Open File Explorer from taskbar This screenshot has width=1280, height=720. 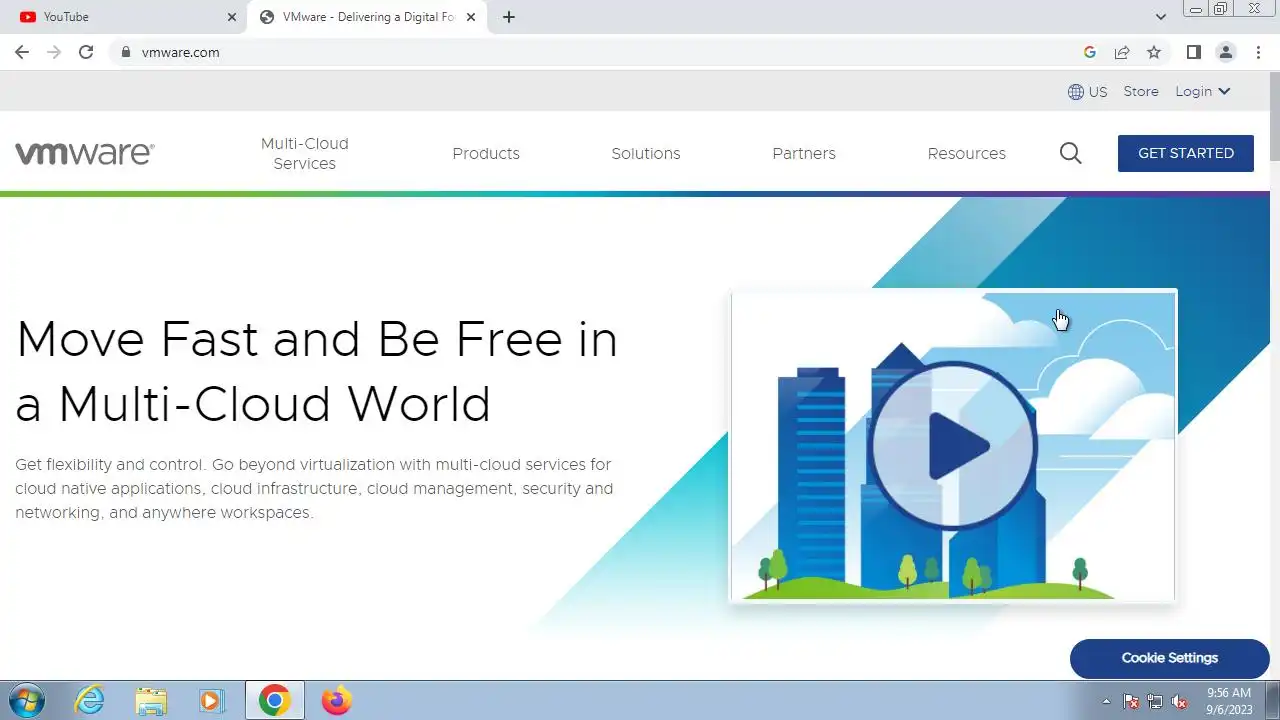point(151,700)
